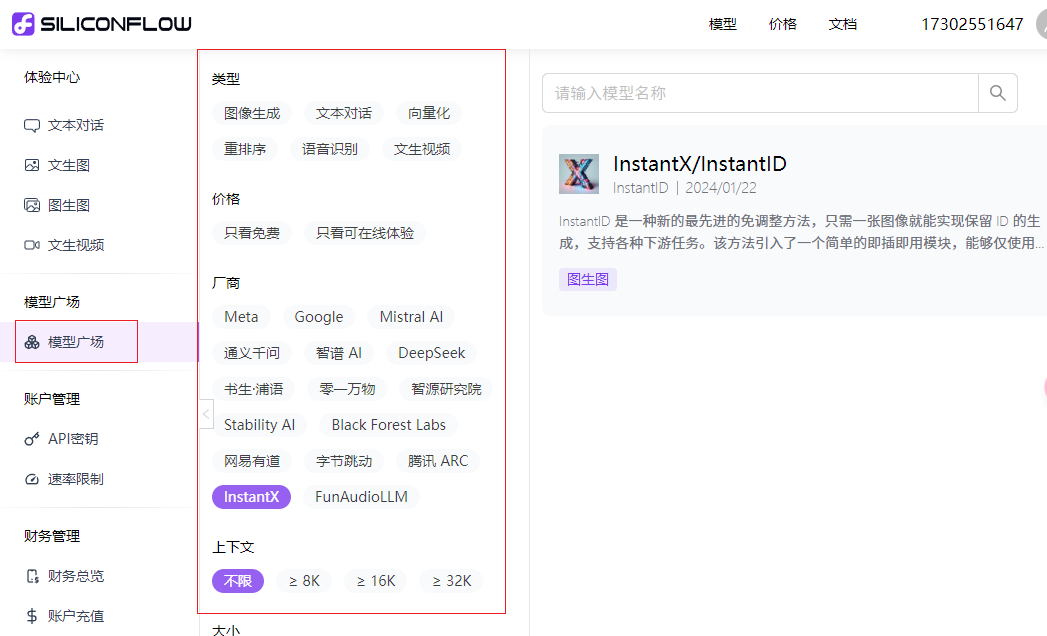This screenshot has height=636, width=1047.
Task: Click the 速率限制 gauge icon
Action: pyautogui.click(x=32, y=479)
